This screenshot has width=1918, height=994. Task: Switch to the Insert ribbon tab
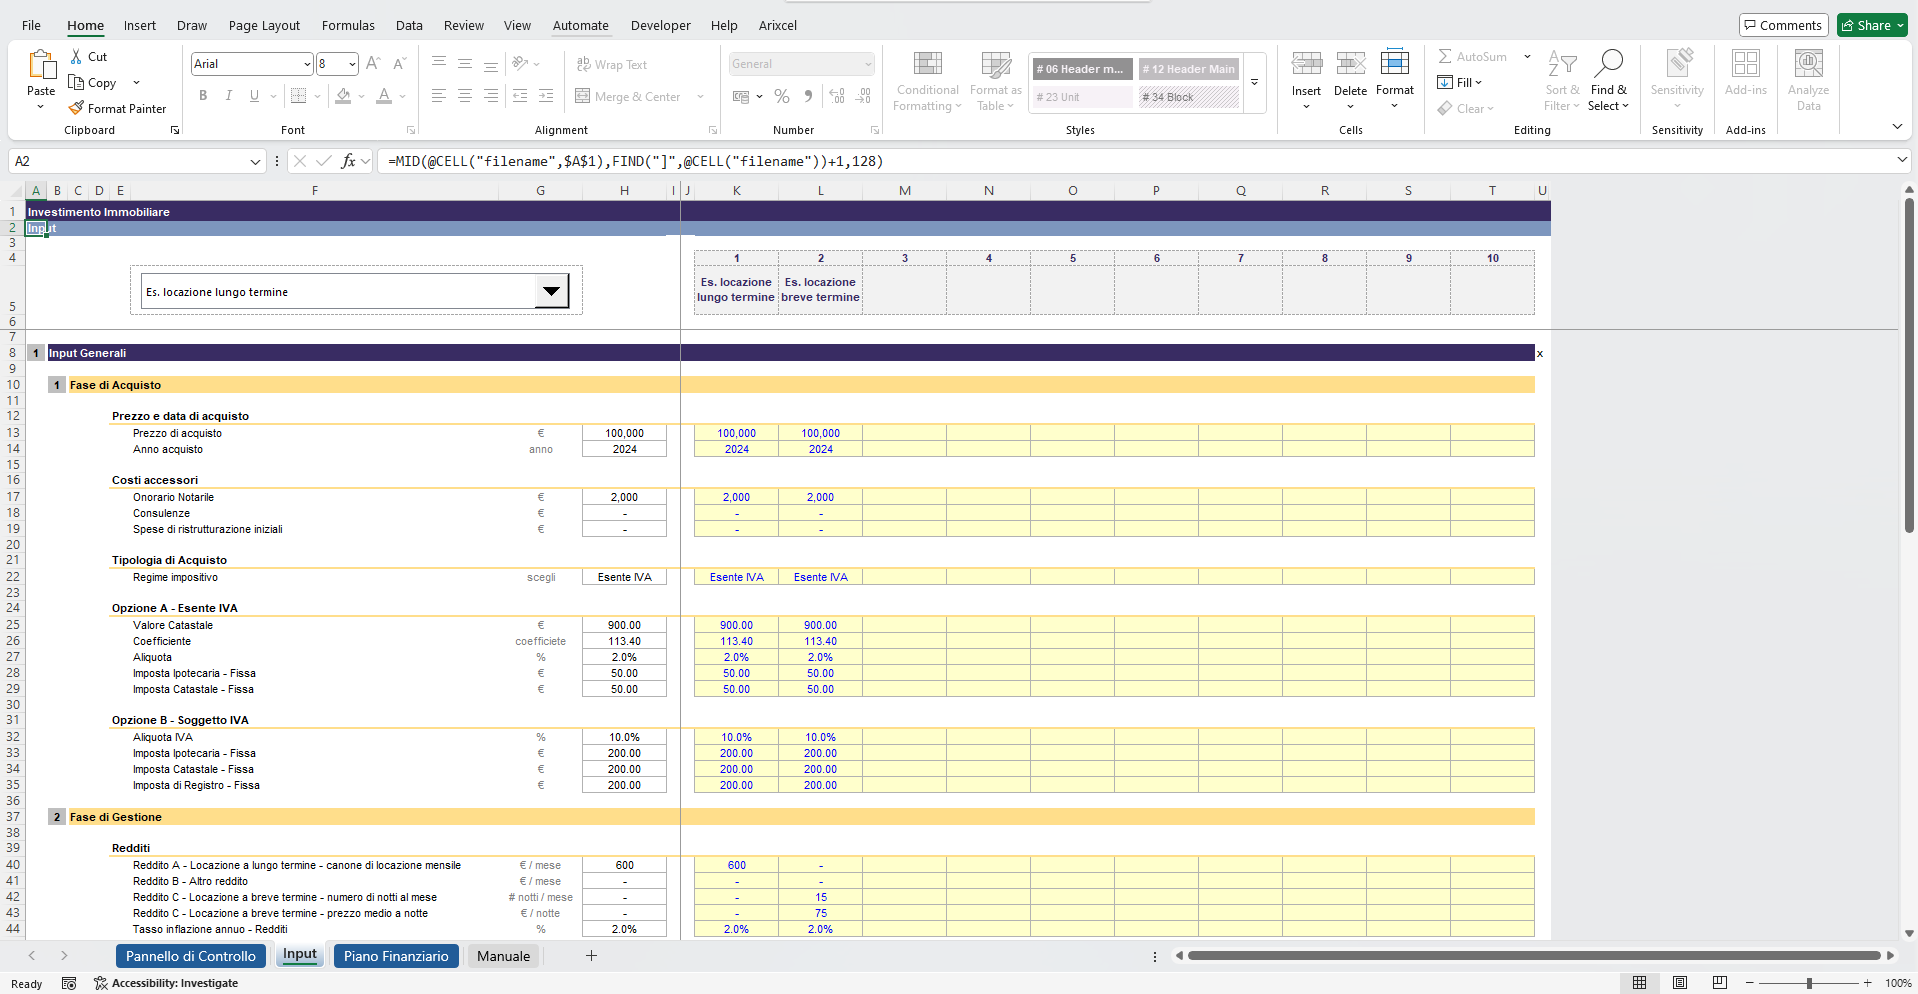tap(140, 25)
